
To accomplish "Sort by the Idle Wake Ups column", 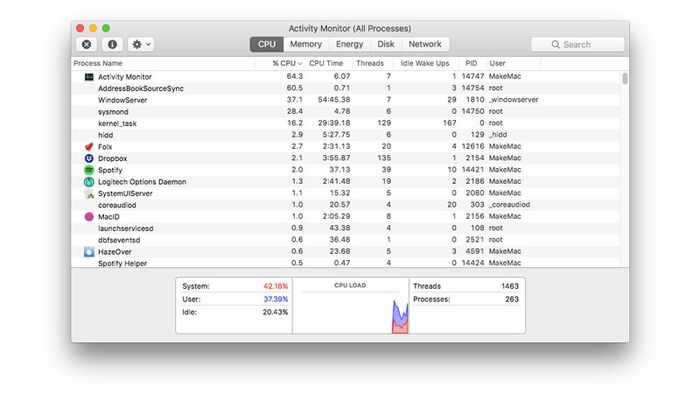I will 425,63.
